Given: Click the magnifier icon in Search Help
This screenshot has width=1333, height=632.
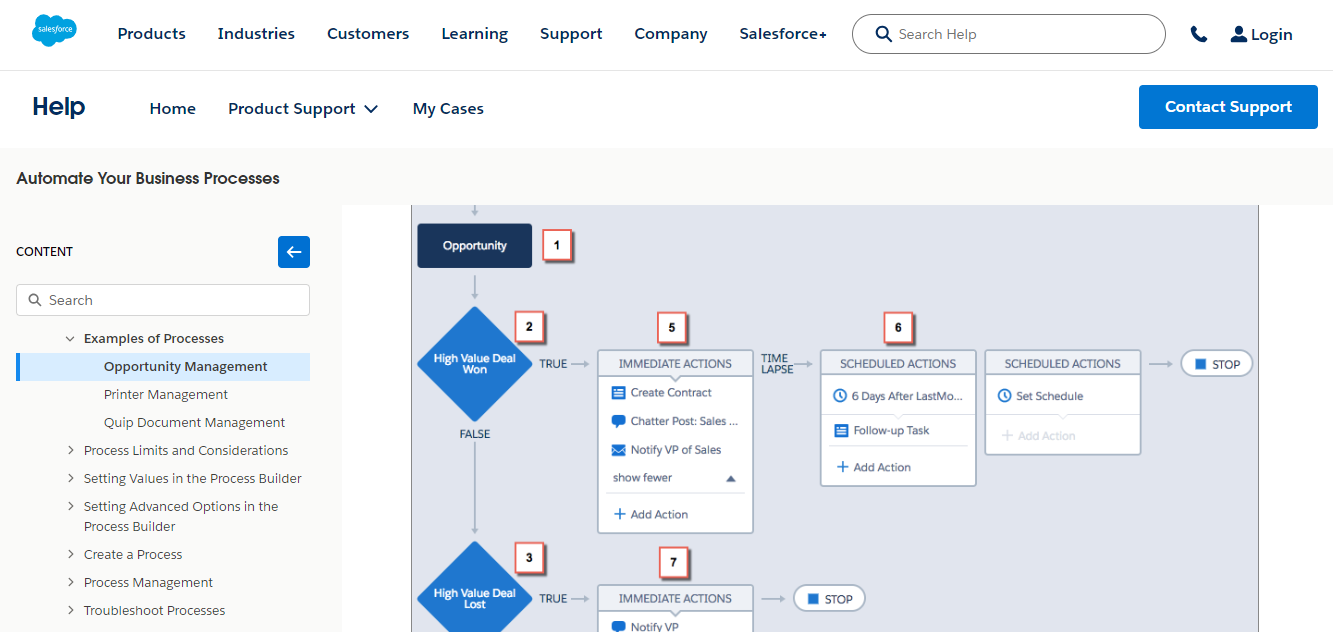Looking at the screenshot, I should 883,34.
